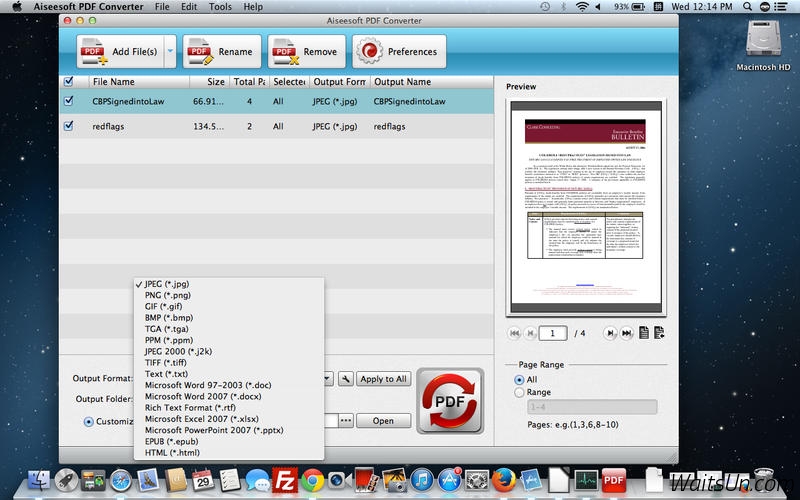This screenshot has height=500, width=800.
Task: Click the Add File(s) toolbar button
Action: click(x=120, y=52)
